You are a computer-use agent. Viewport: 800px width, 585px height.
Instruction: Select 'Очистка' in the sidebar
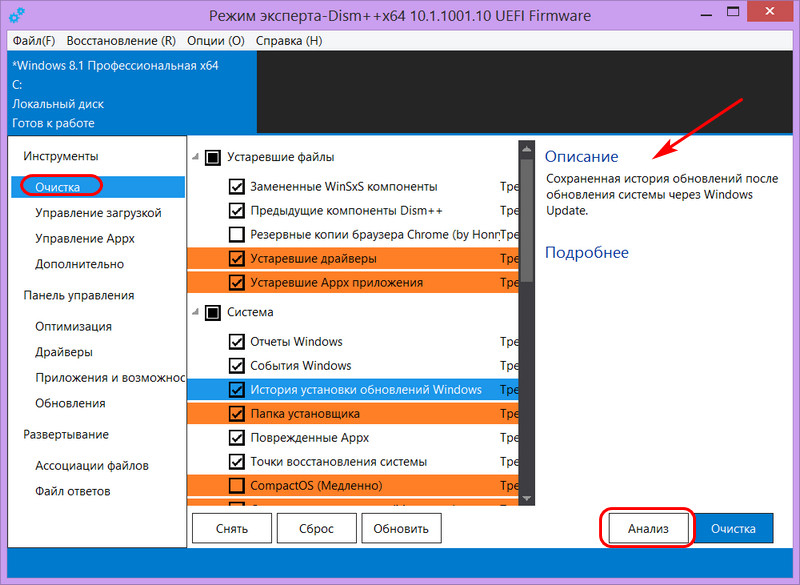(x=98, y=187)
